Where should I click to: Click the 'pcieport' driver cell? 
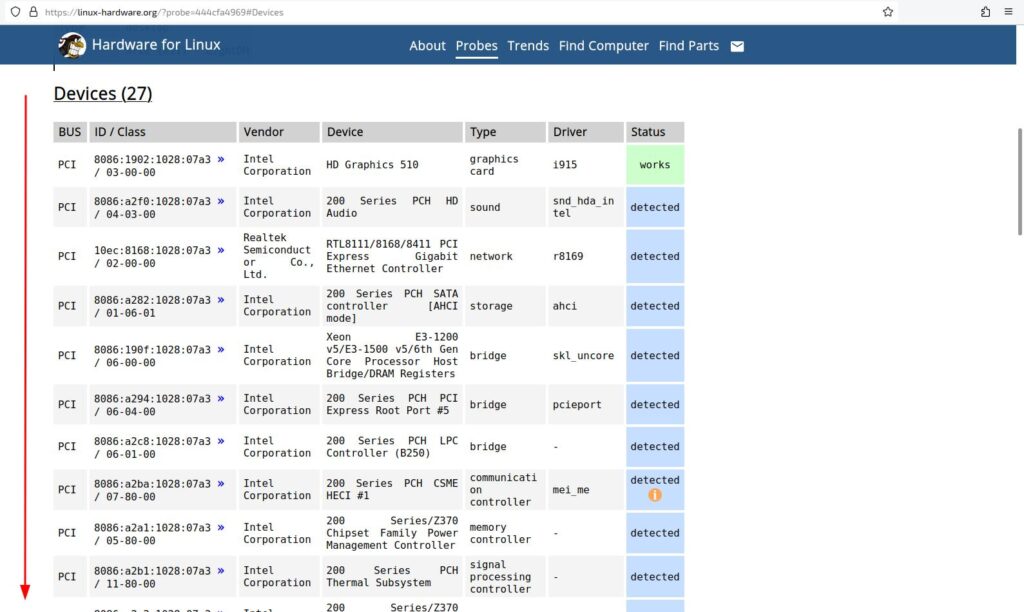click(585, 404)
